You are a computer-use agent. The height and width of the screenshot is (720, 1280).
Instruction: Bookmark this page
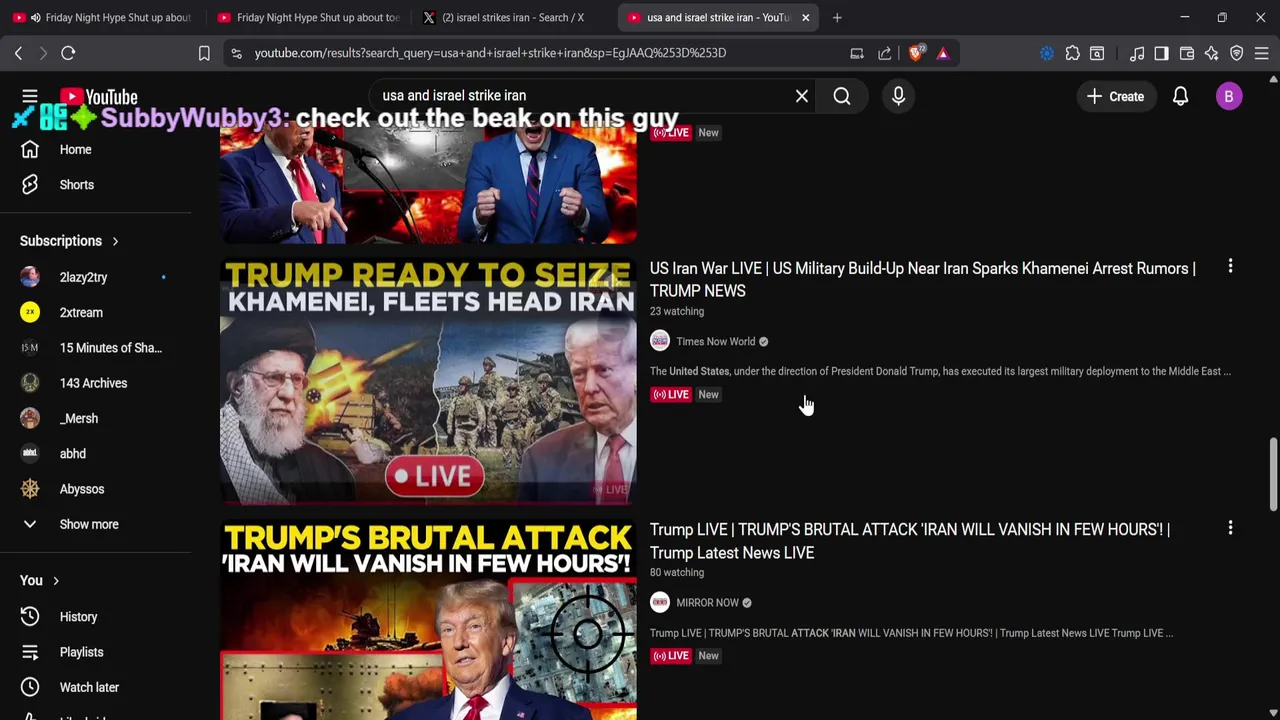(204, 53)
